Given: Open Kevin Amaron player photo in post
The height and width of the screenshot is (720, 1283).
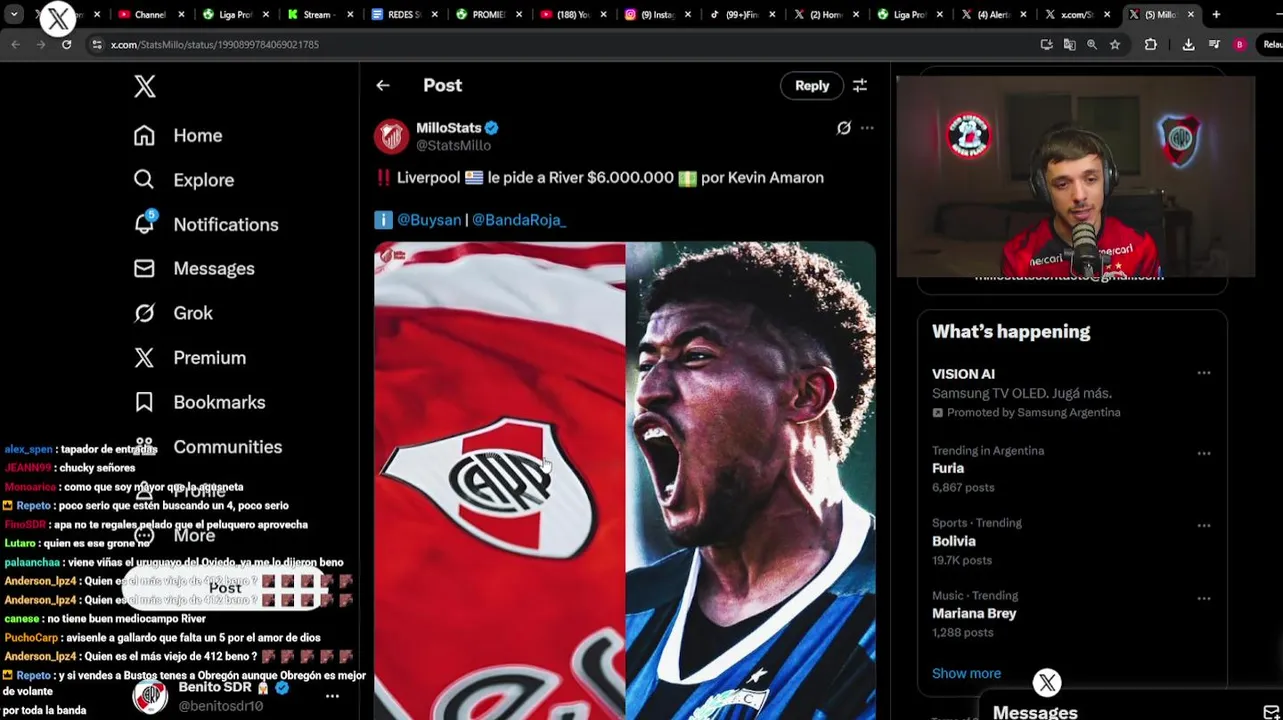Looking at the screenshot, I should (751, 480).
